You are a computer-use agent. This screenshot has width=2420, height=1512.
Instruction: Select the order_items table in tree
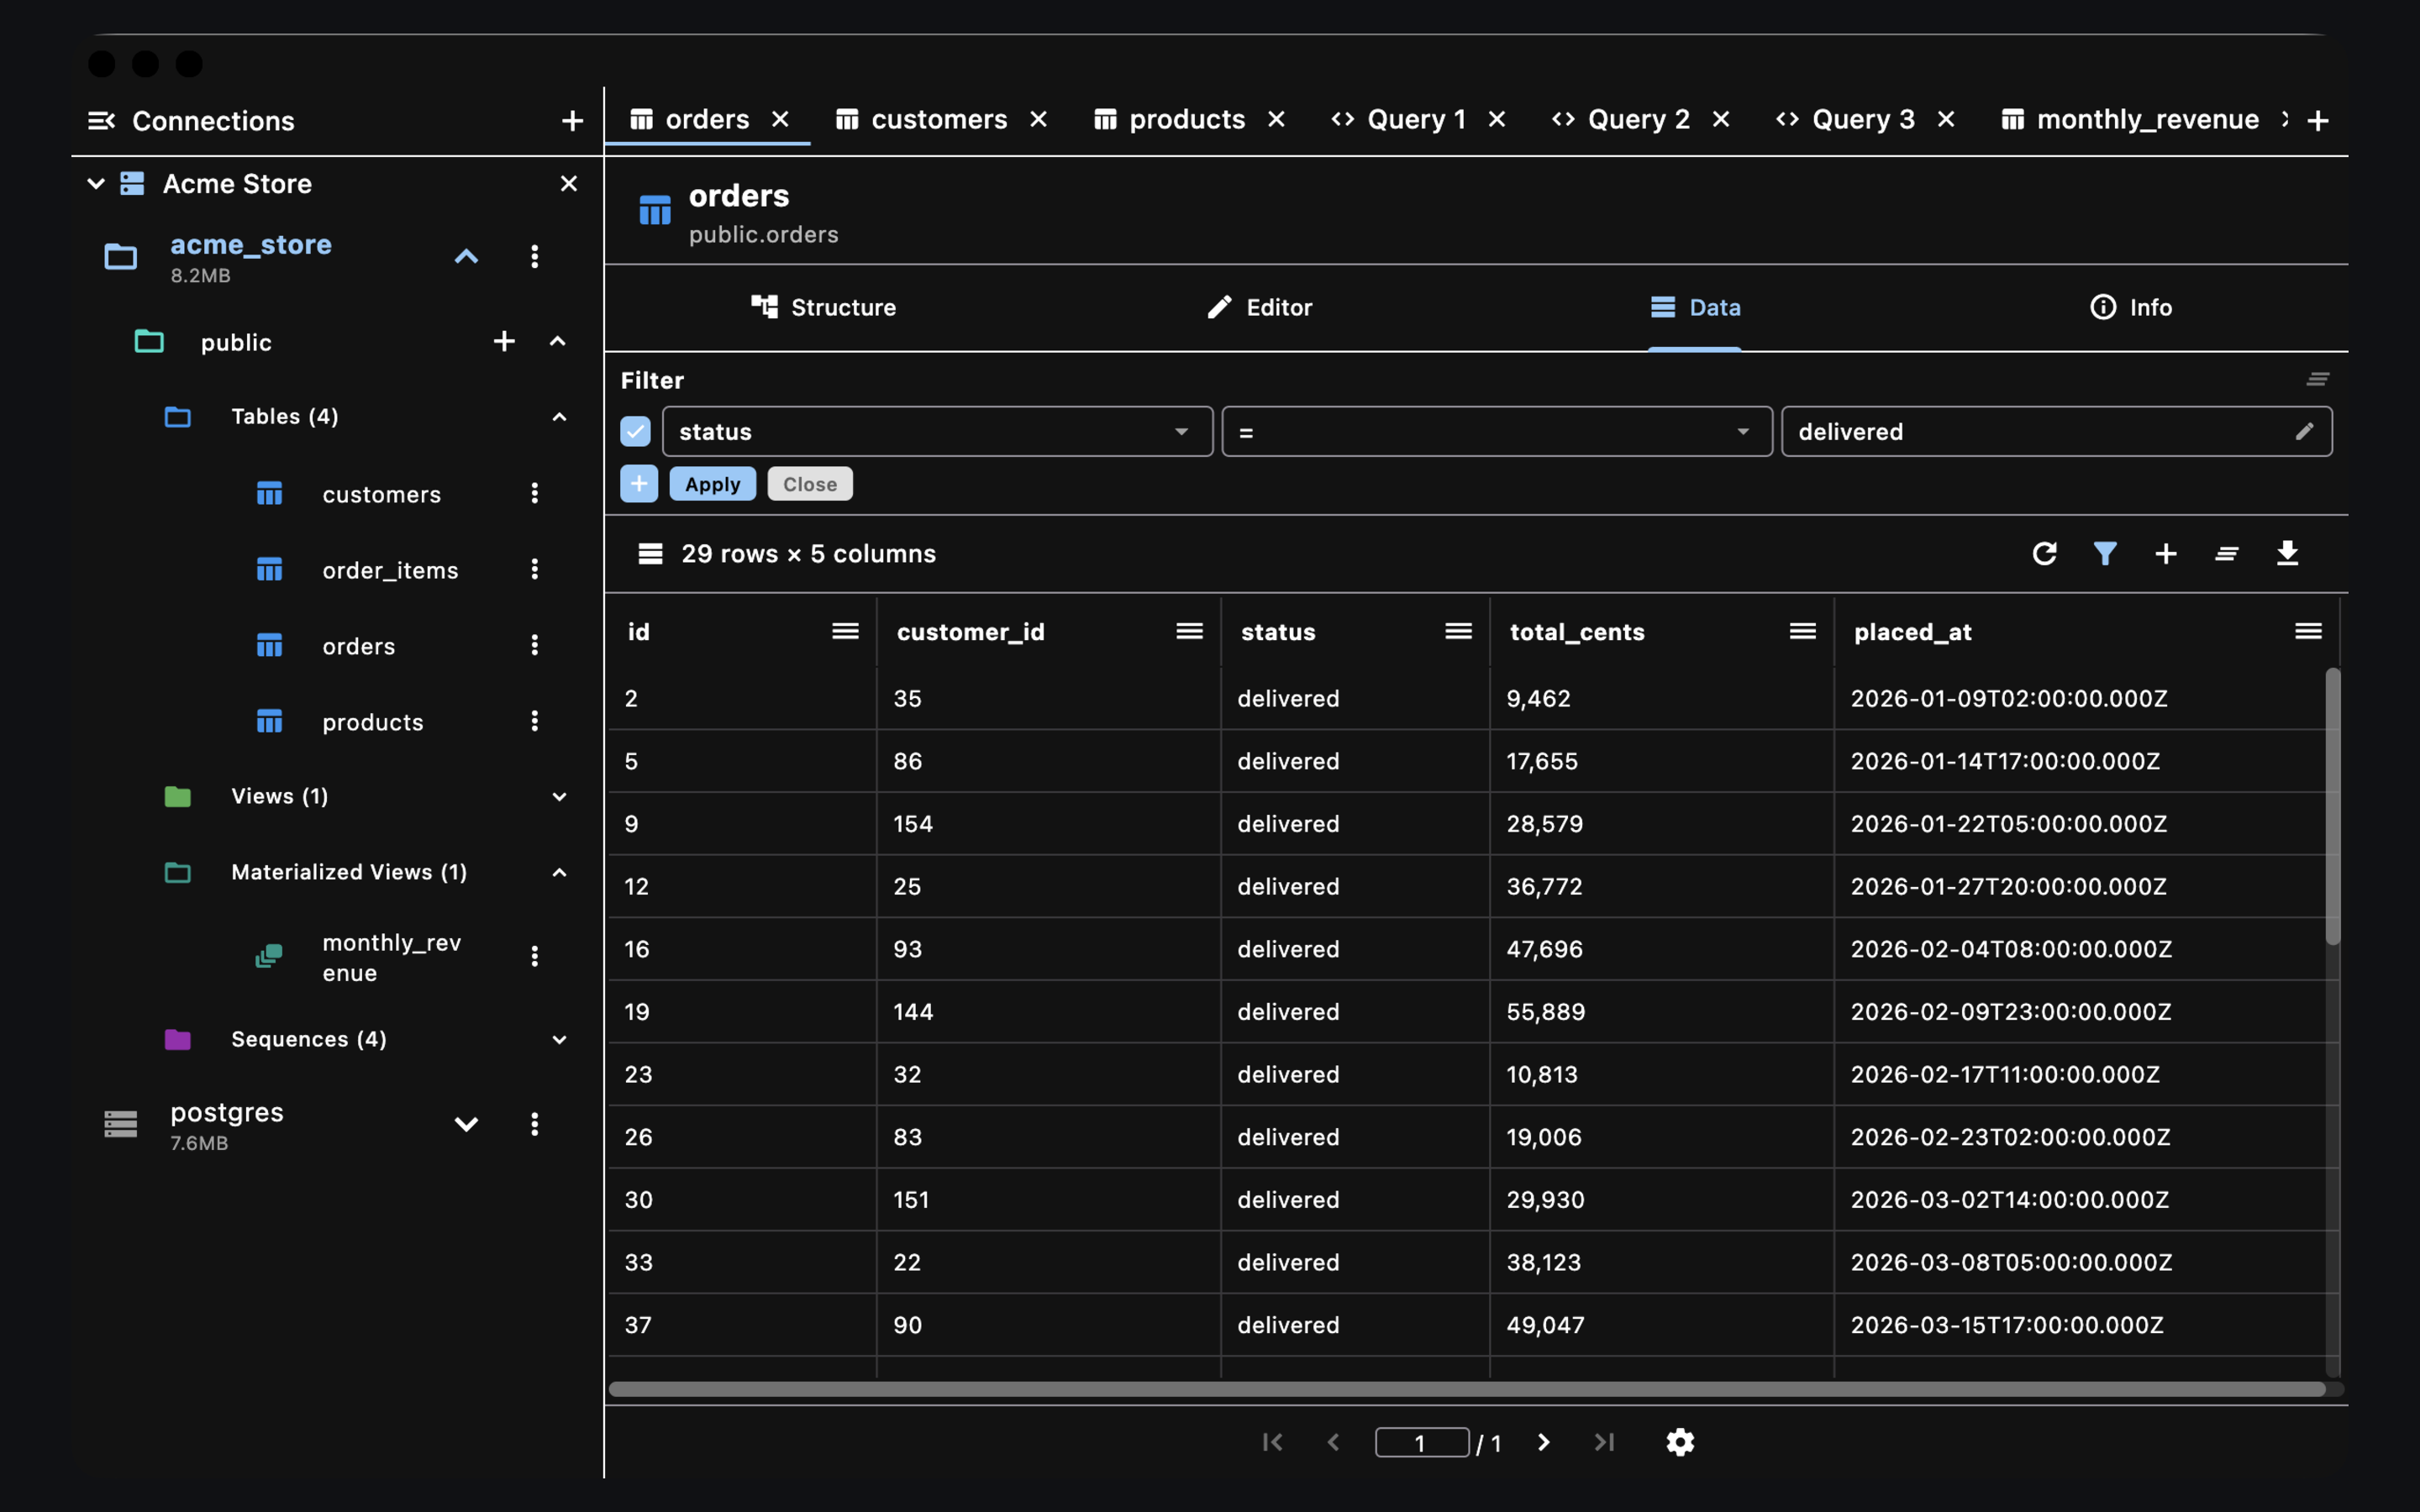pyautogui.click(x=390, y=570)
